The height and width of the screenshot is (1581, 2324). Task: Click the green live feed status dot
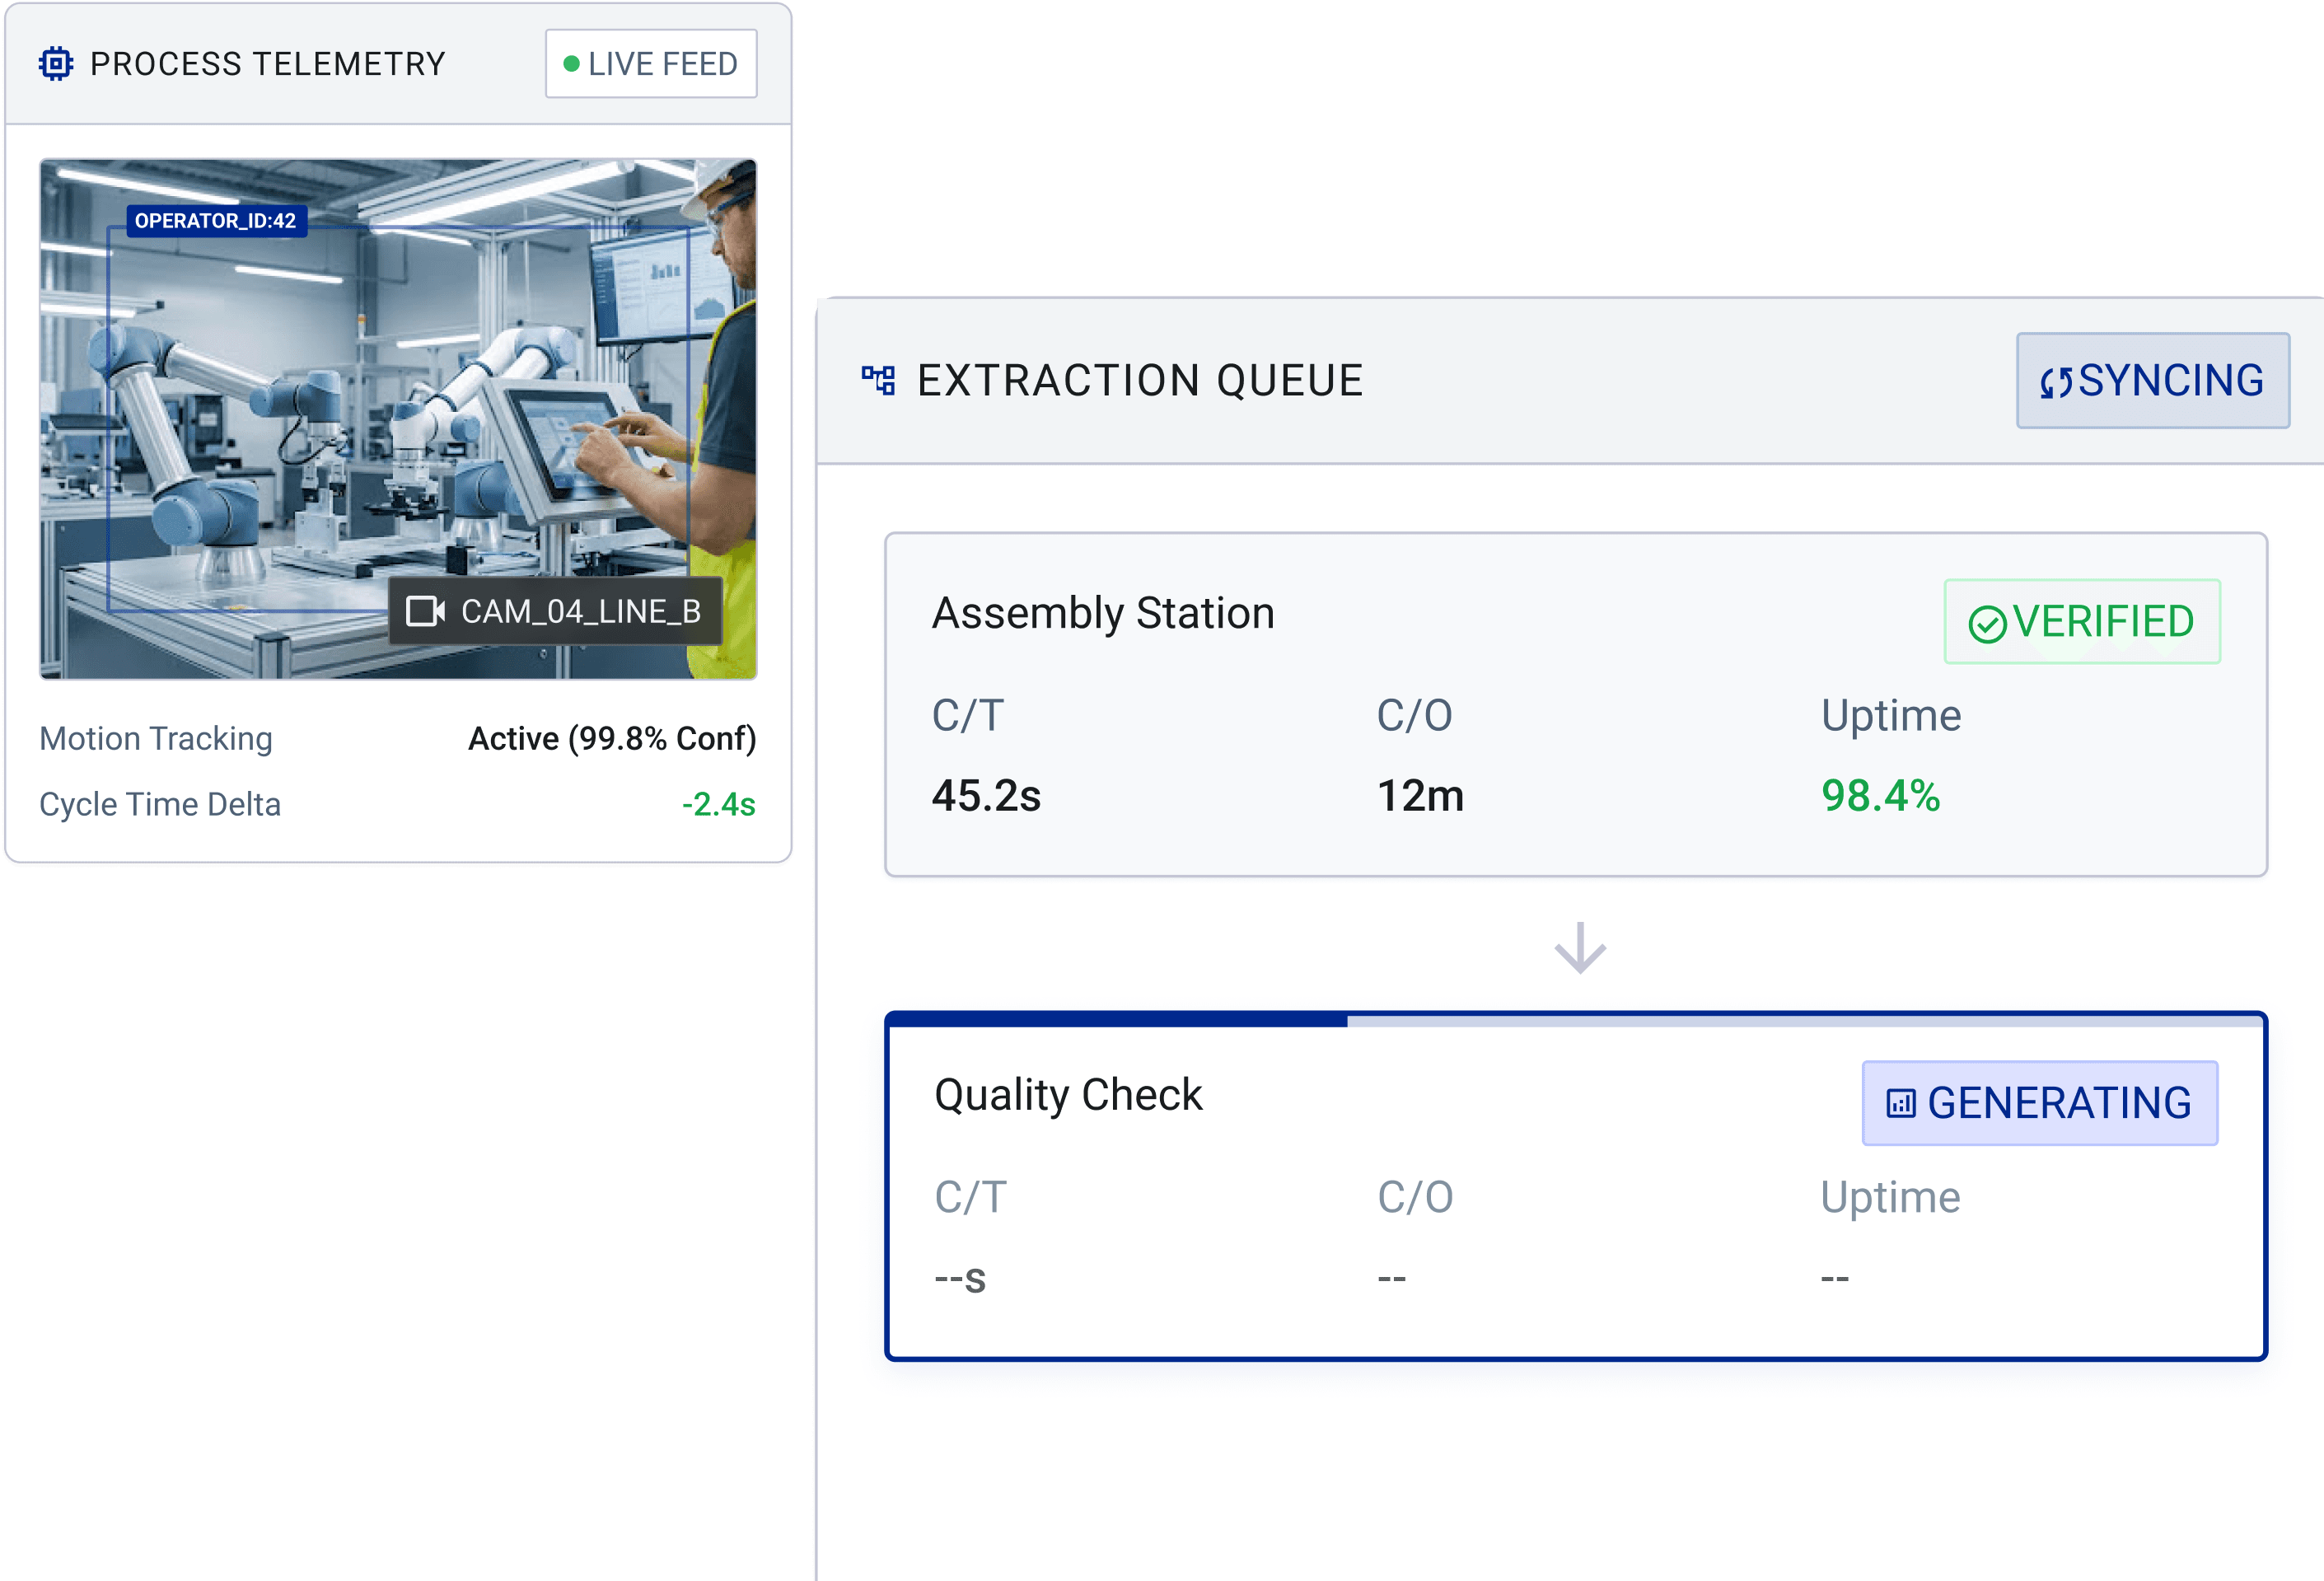click(x=572, y=64)
